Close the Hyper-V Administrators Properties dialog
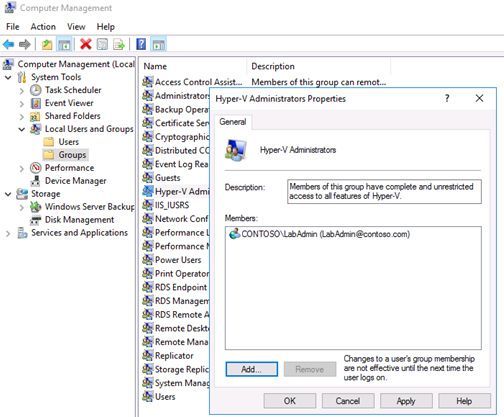Screen dimensions: 504x417 click(479, 98)
